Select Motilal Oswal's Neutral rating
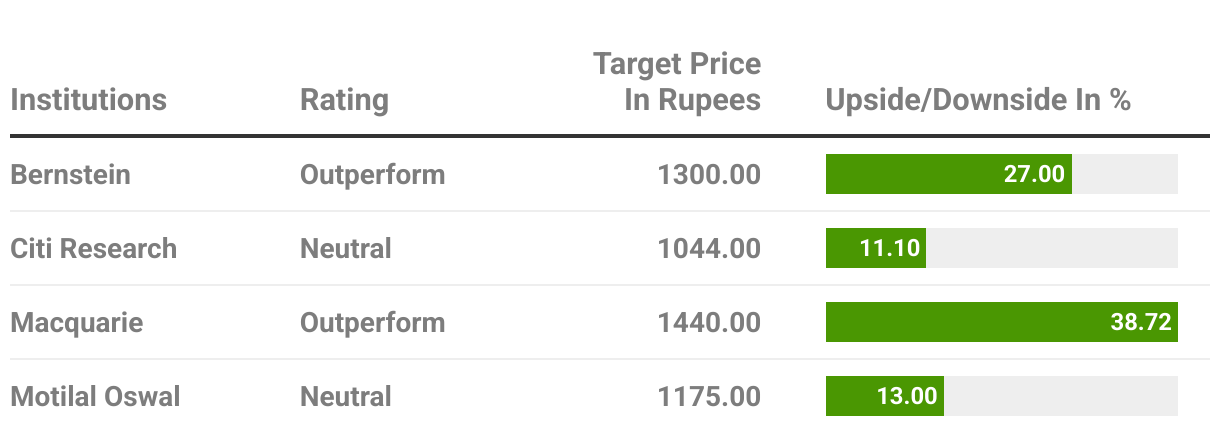 click(345, 396)
